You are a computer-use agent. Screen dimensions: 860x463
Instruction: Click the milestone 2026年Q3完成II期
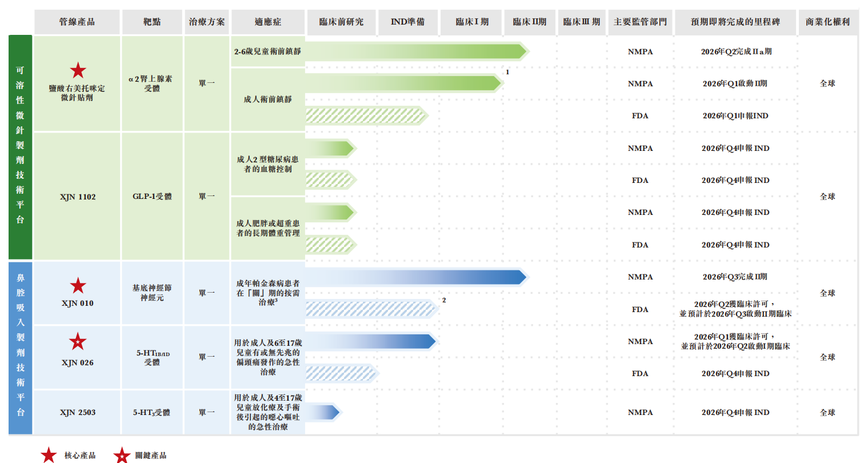tap(735, 277)
